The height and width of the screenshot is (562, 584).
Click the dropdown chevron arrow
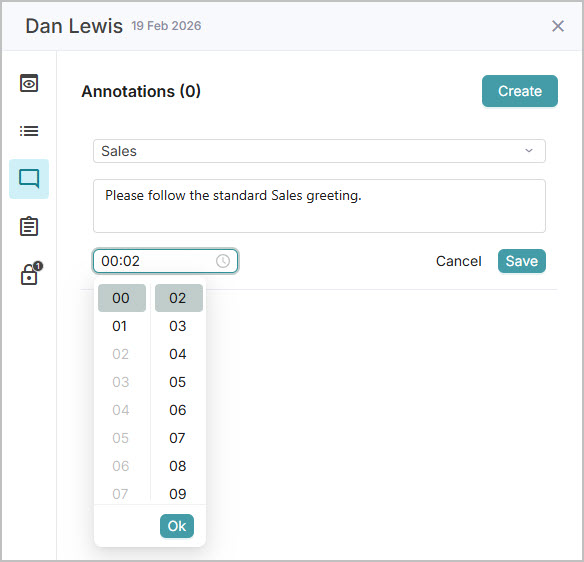pyautogui.click(x=529, y=151)
